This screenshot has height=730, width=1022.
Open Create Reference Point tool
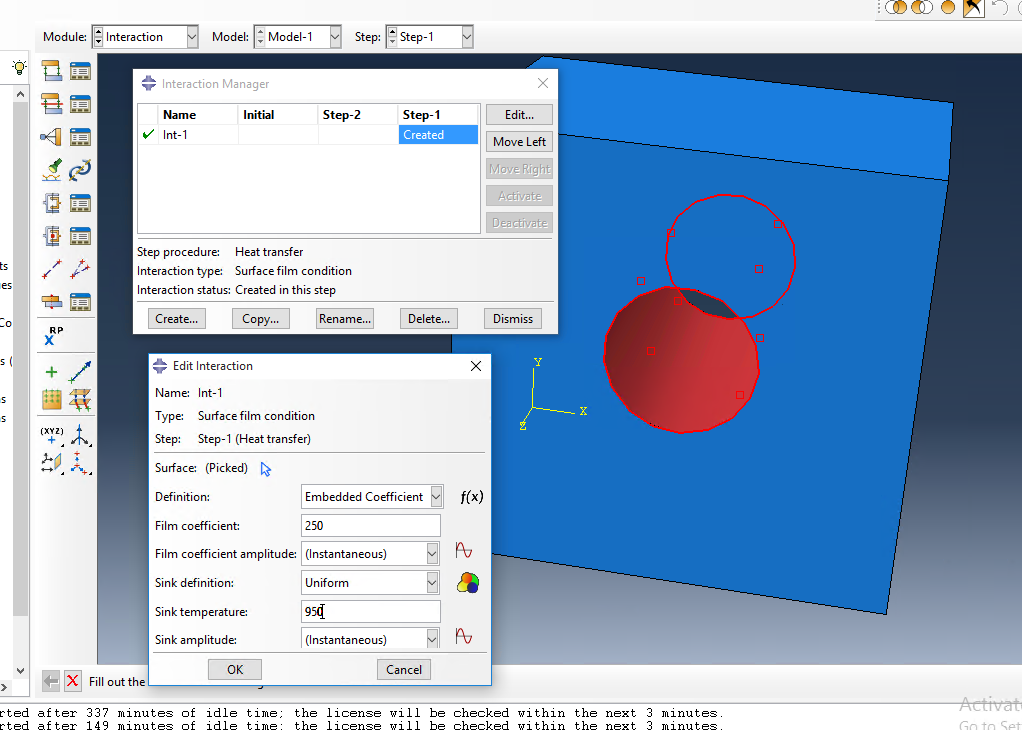[x=52, y=336]
